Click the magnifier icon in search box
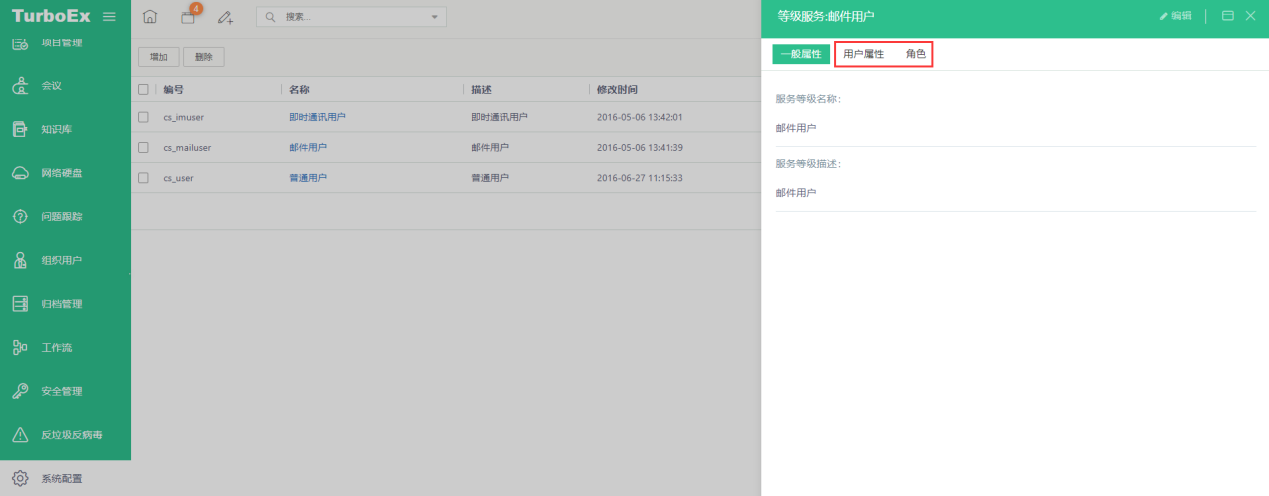This screenshot has width=1269, height=496. [271, 17]
